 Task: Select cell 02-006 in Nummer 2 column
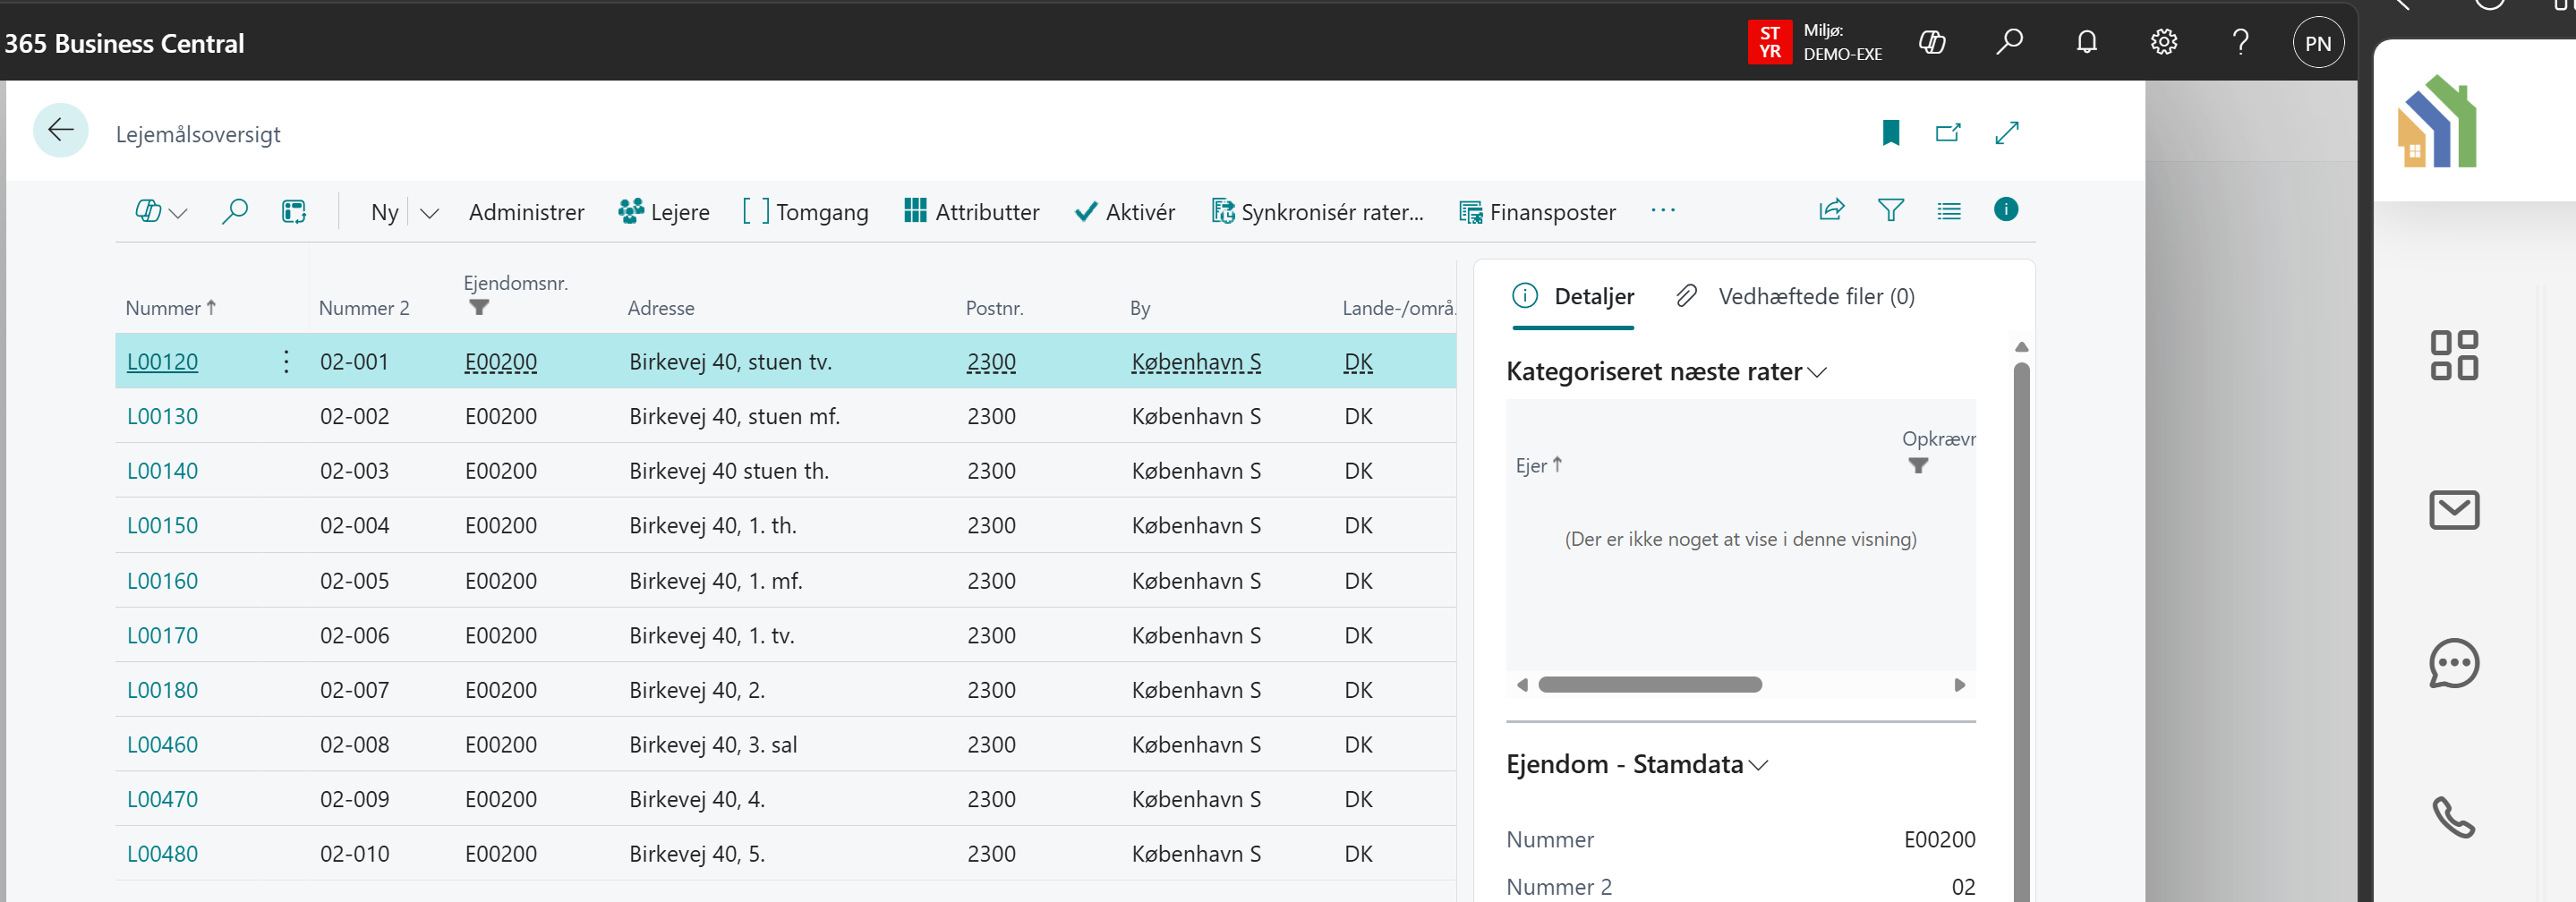pyautogui.click(x=355, y=635)
